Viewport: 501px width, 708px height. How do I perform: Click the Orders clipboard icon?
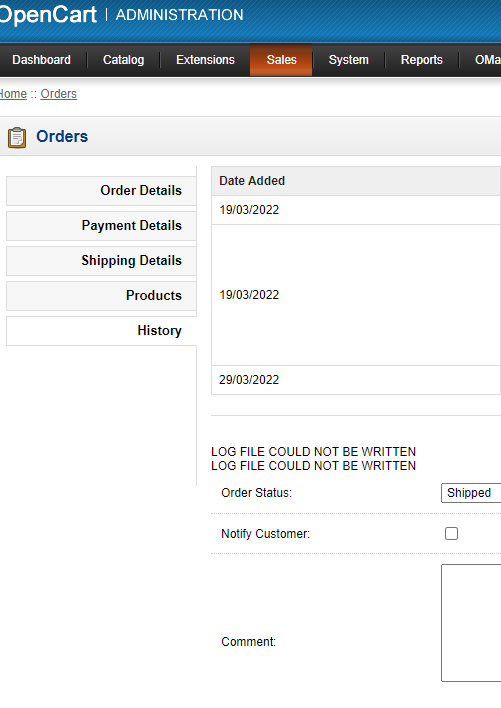pyautogui.click(x=17, y=137)
